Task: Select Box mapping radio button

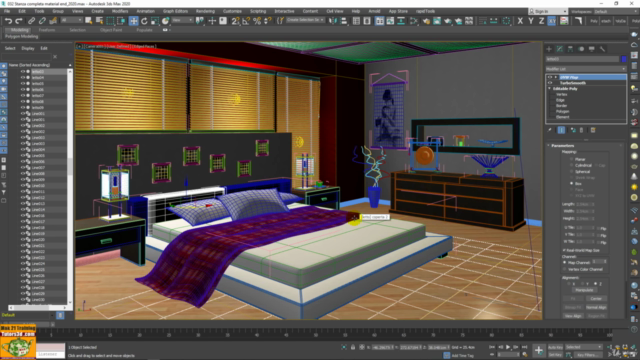Action: click(x=571, y=184)
